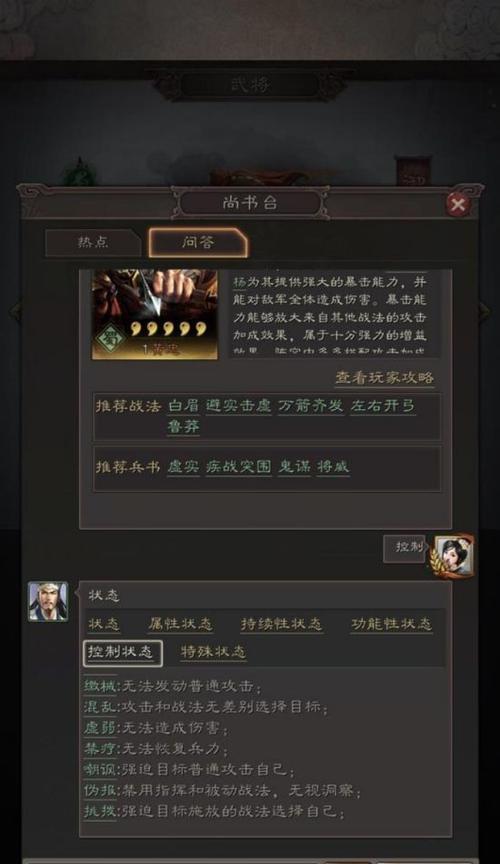Open the 虚实 military book link

[184, 467]
